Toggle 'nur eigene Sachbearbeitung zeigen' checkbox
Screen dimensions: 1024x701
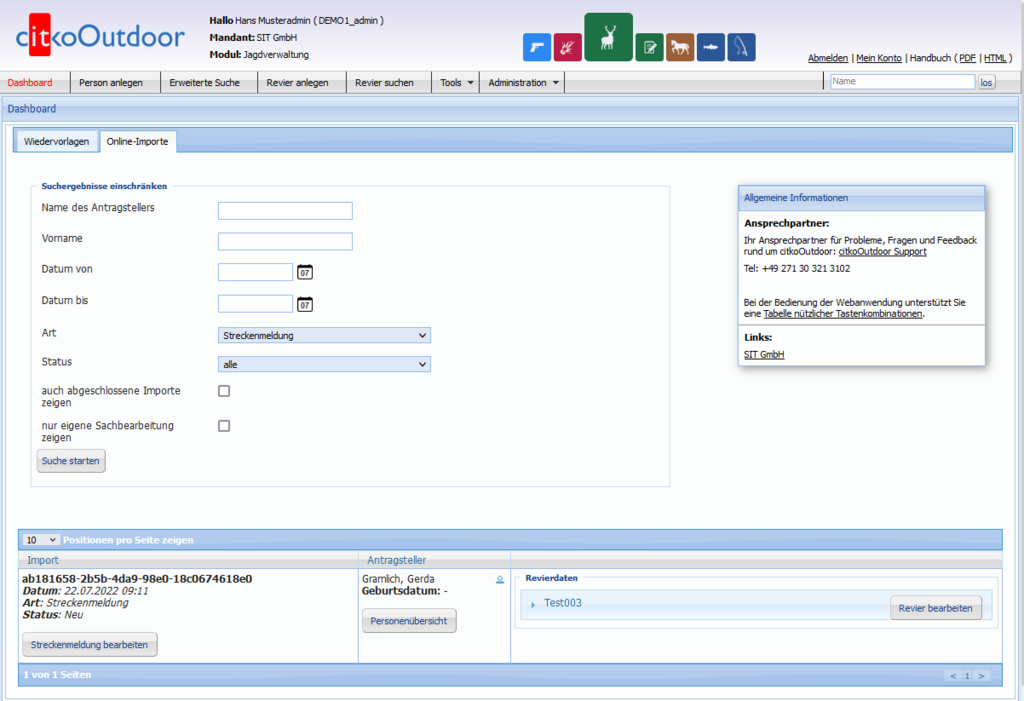point(224,426)
